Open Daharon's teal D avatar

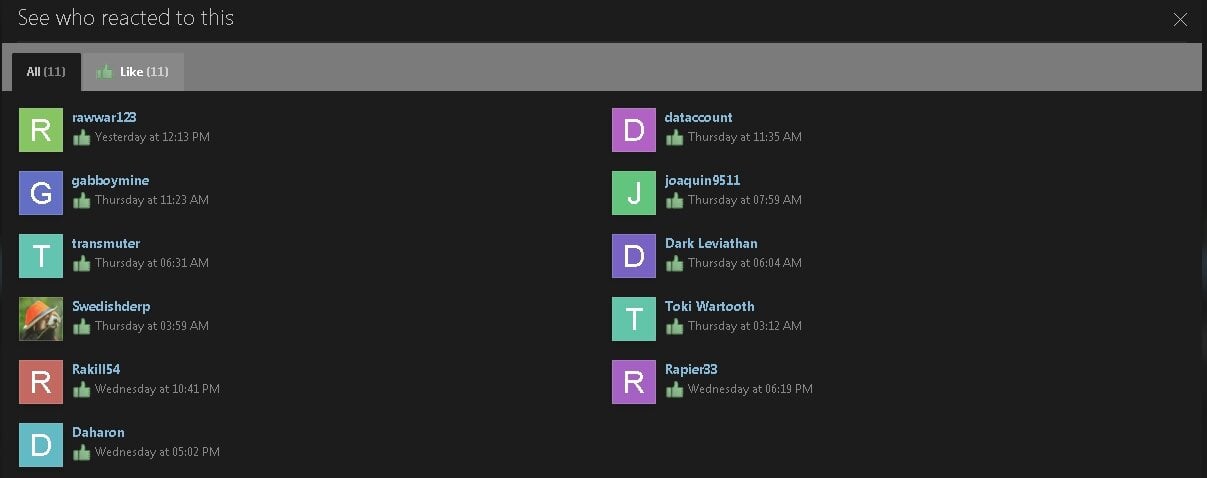point(41,445)
